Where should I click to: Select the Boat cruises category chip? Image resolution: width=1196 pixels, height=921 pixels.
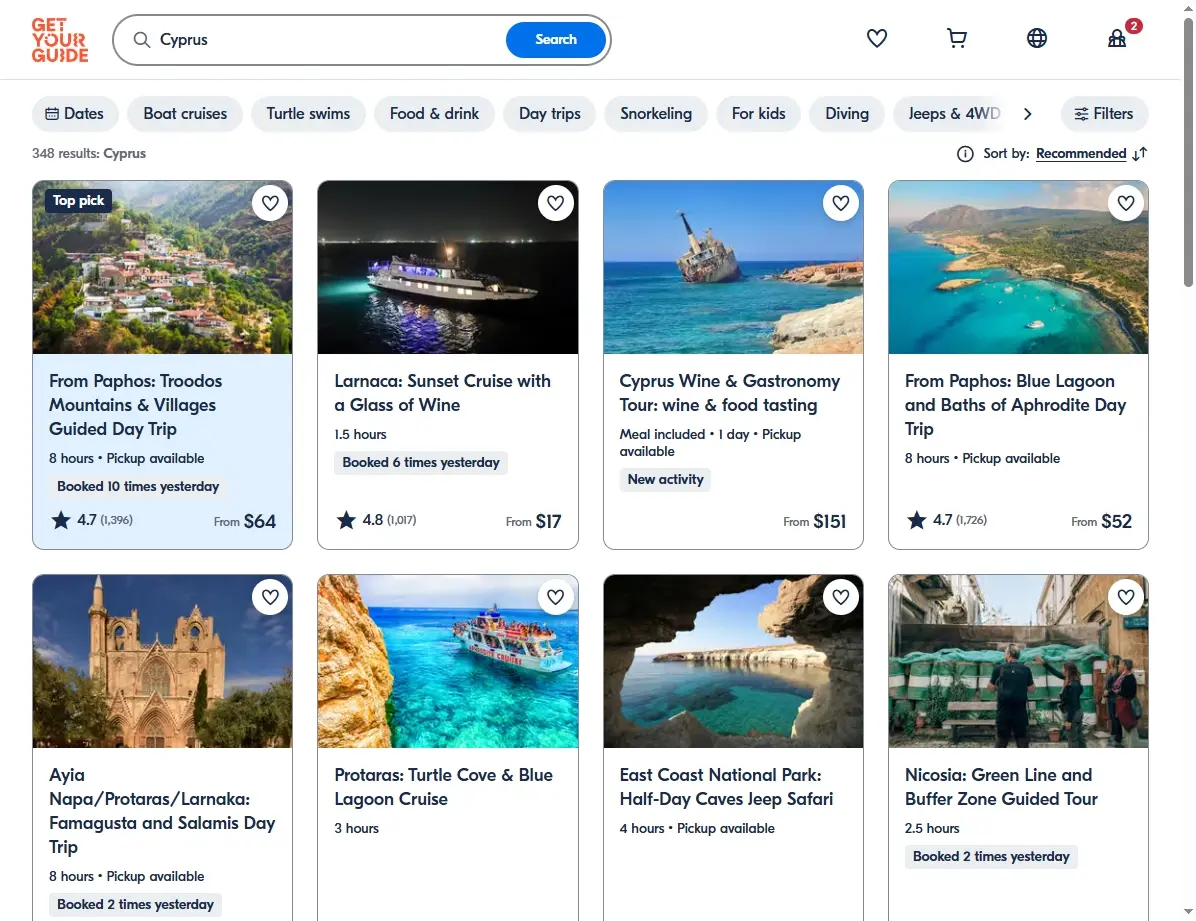coord(185,114)
